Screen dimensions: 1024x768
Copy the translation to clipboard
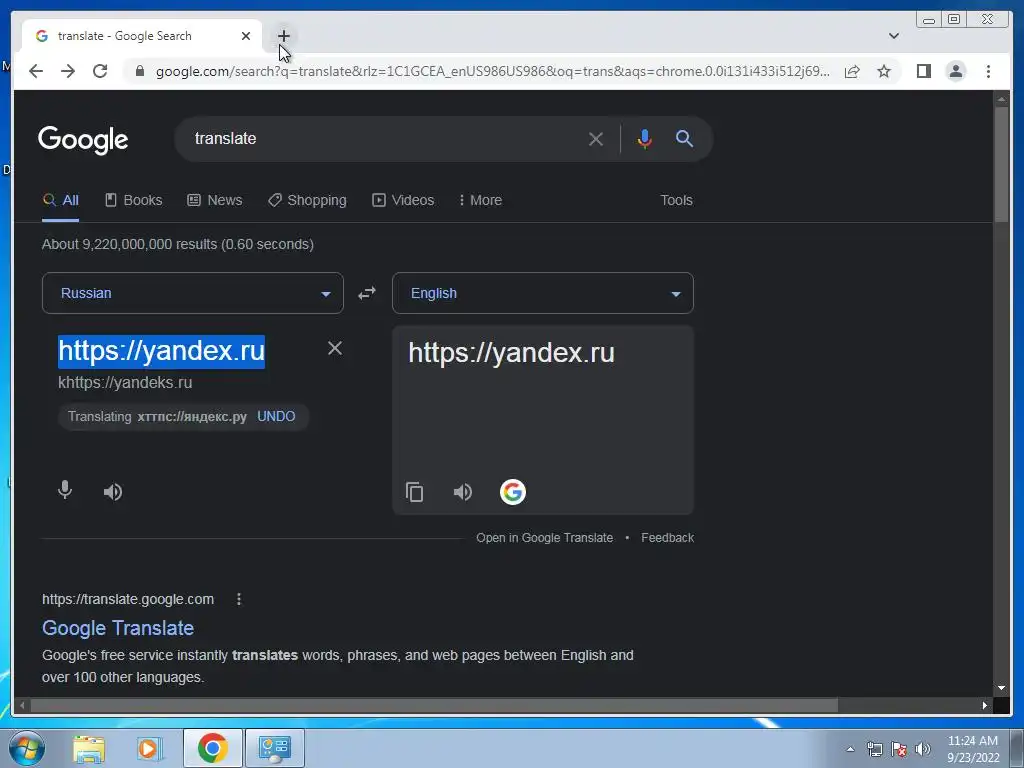pyautogui.click(x=415, y=492)
